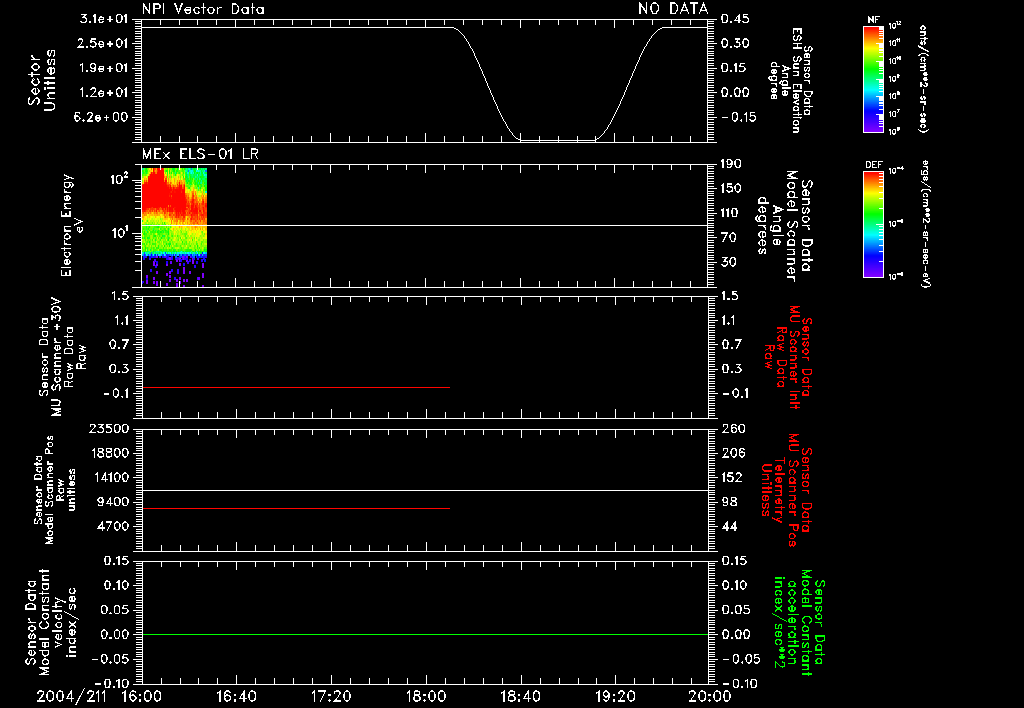
Task: Click the red line in MU Scanner +30V panel
Action: click(296, 388)
